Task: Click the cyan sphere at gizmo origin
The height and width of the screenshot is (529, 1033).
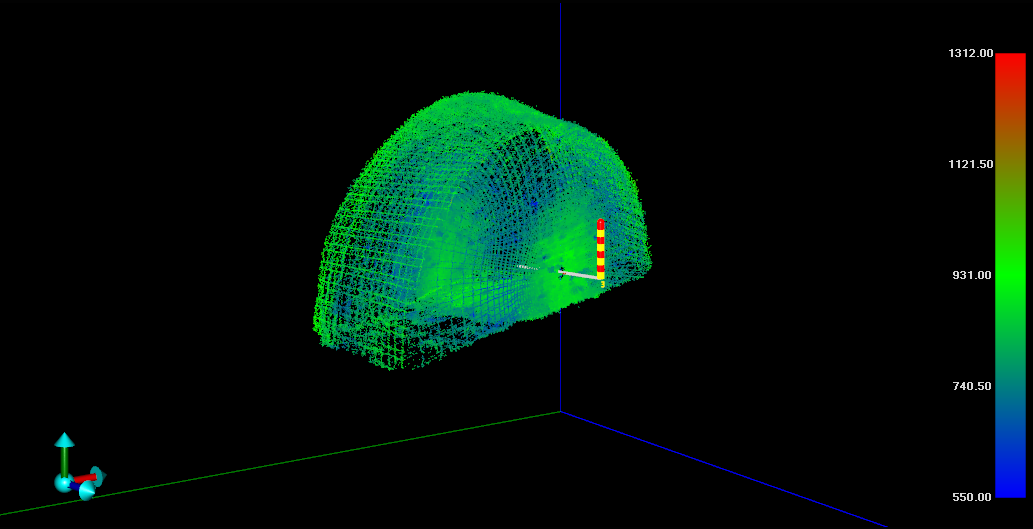Action: [63, 484]
